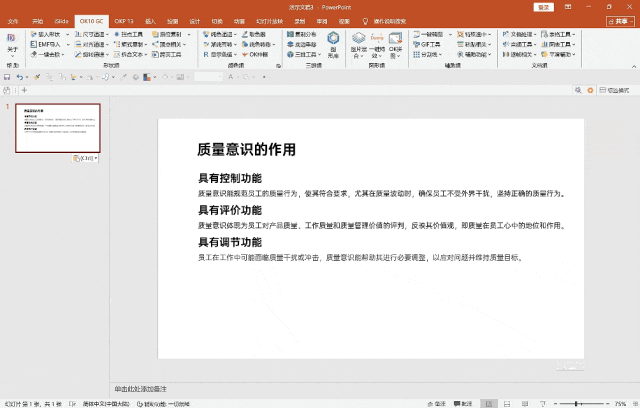Expand the 分割线 dropdown
Screen dimensions: 640x408
pyautogui.click(x=440, y=54)
